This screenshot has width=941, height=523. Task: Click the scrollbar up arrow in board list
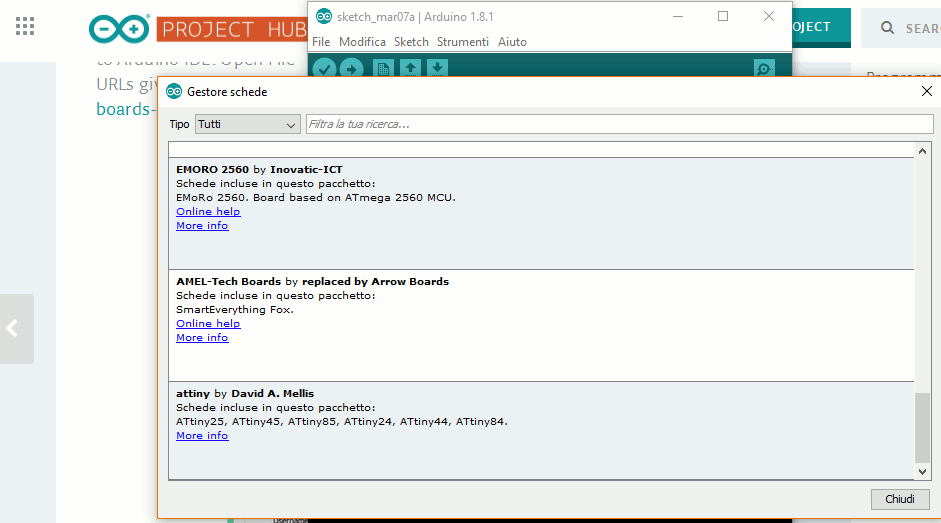(x=922, y=151)
